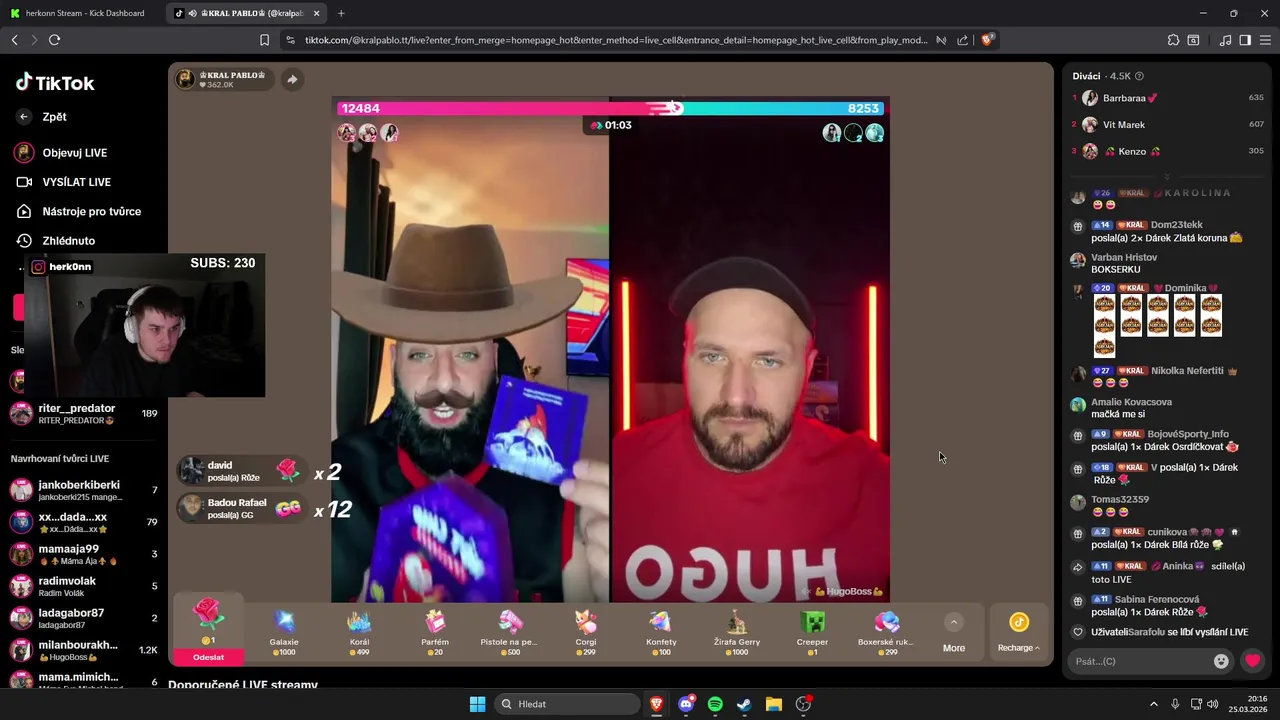The width and height of the screenshot is (1280, 720).
Task: Select the Boxerské rukavice gift
Action: pyautogui.click(x=886, y=632)
